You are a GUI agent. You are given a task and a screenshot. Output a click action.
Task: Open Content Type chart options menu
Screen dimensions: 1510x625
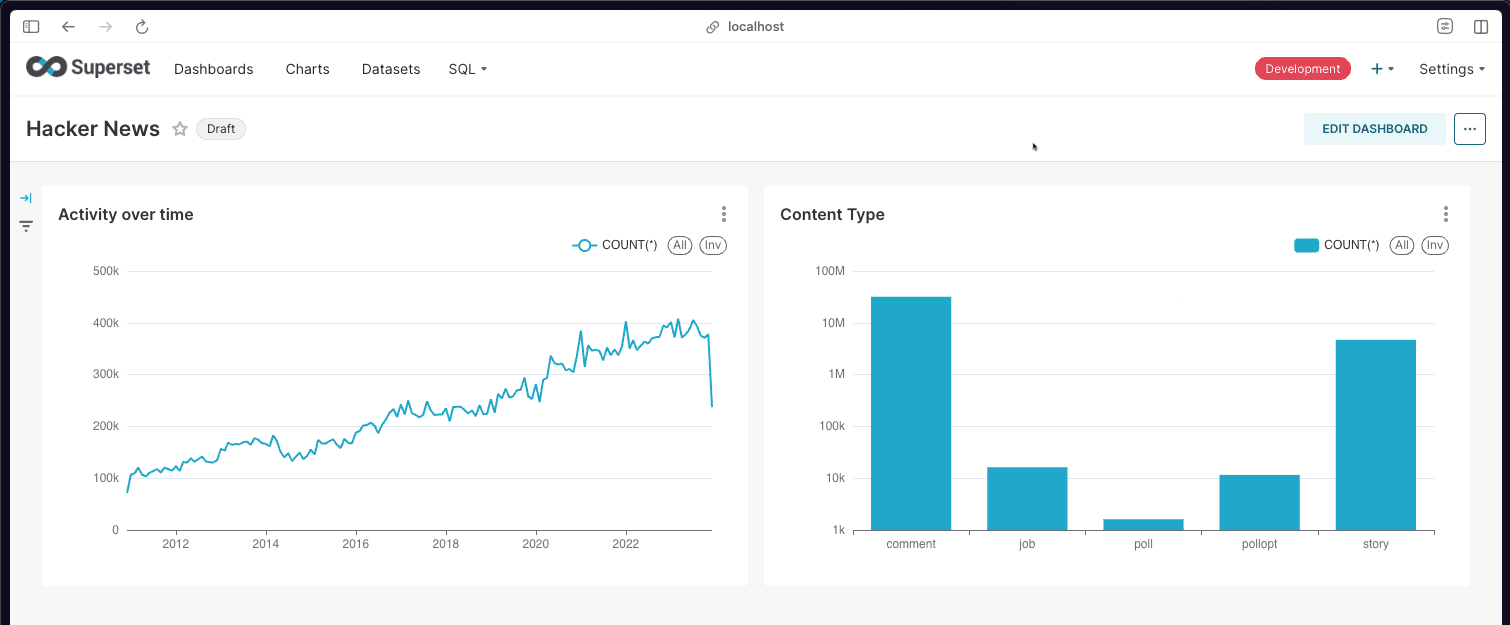(1445, 214)
